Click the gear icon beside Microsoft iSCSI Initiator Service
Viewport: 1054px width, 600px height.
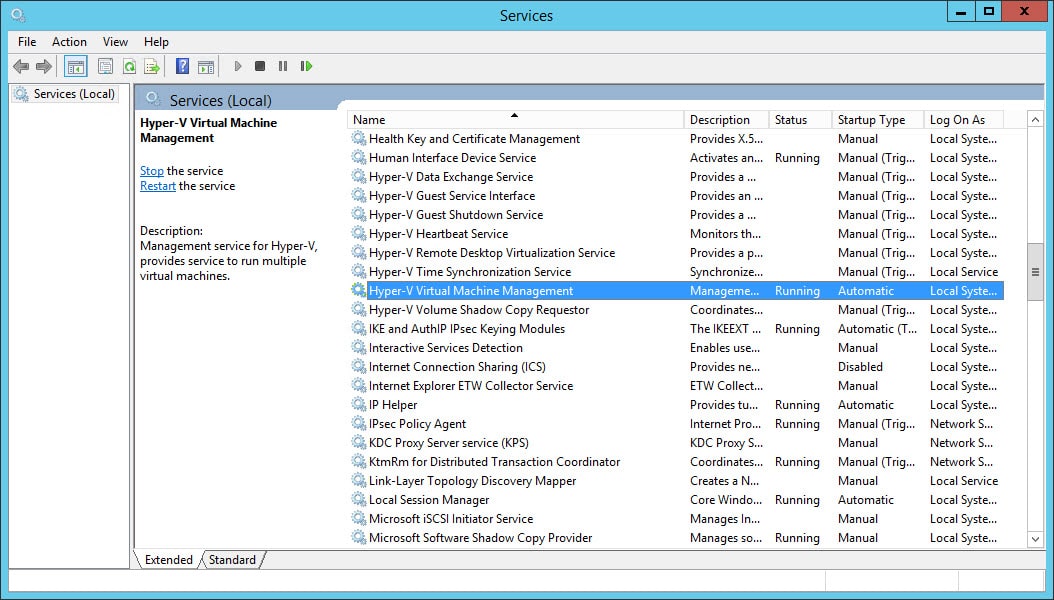359,519
